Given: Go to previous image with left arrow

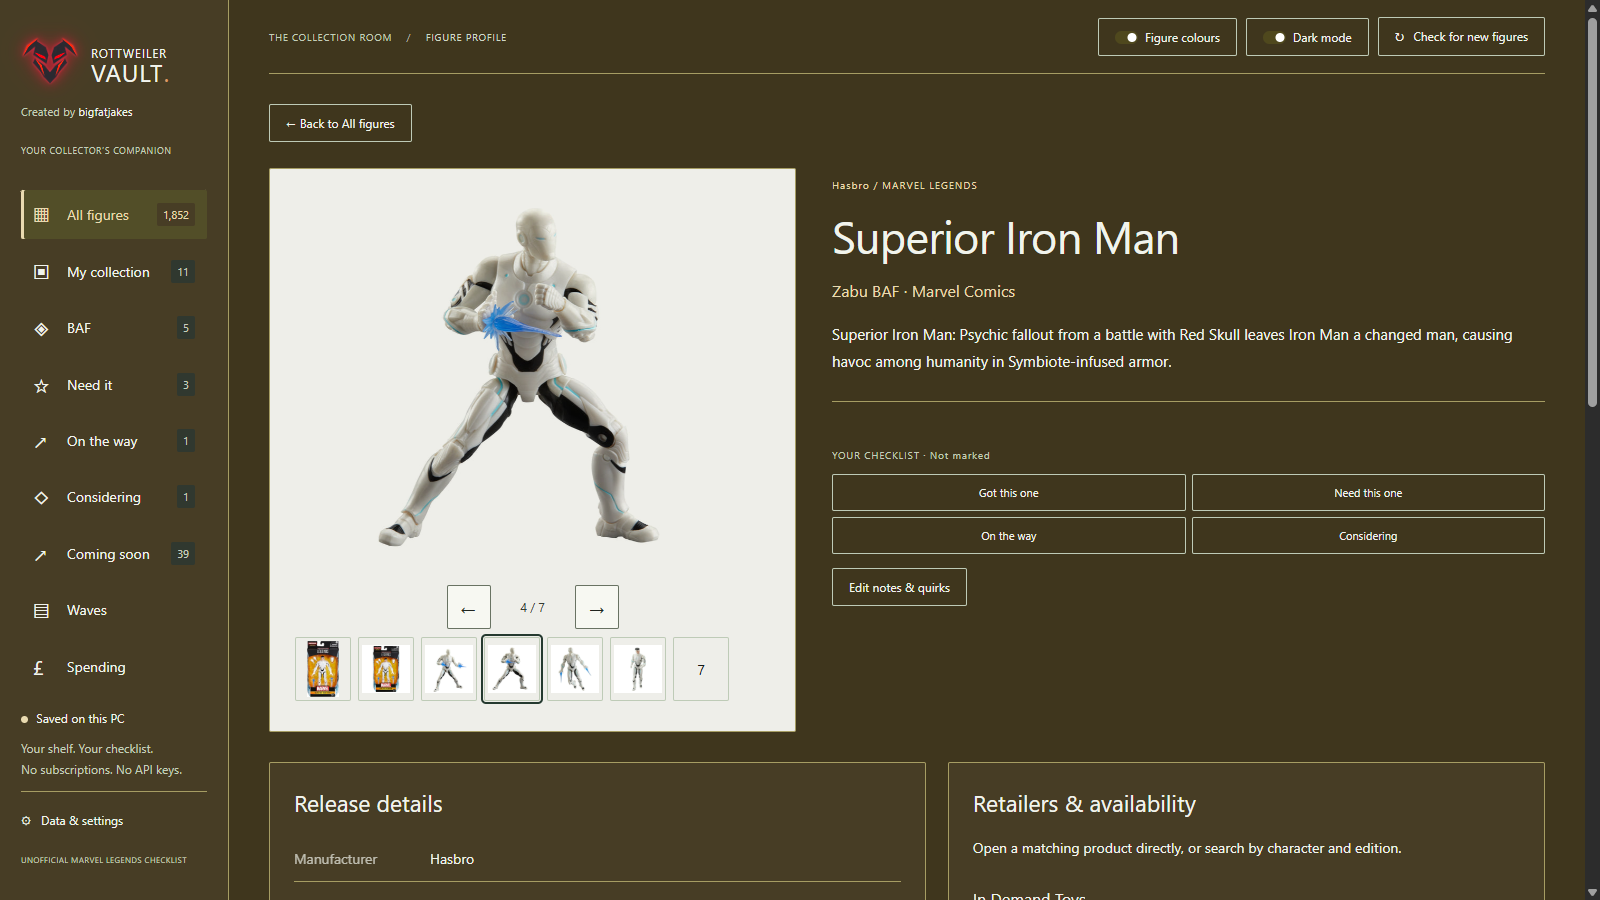Looking at the screenshot, I should (468, 607).
